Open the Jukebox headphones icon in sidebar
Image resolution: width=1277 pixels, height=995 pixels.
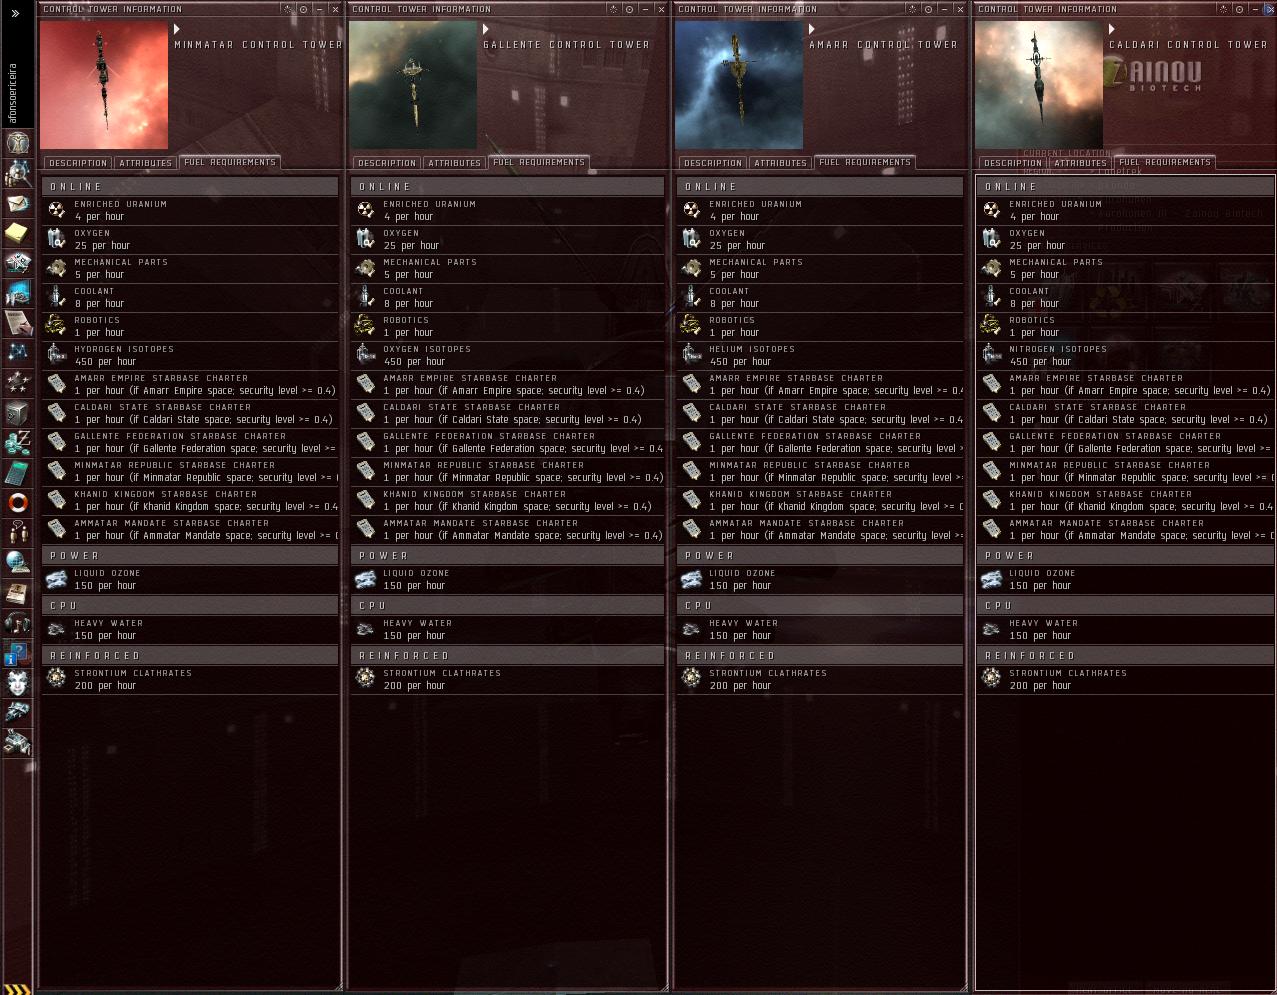click(x=17, y=622)
